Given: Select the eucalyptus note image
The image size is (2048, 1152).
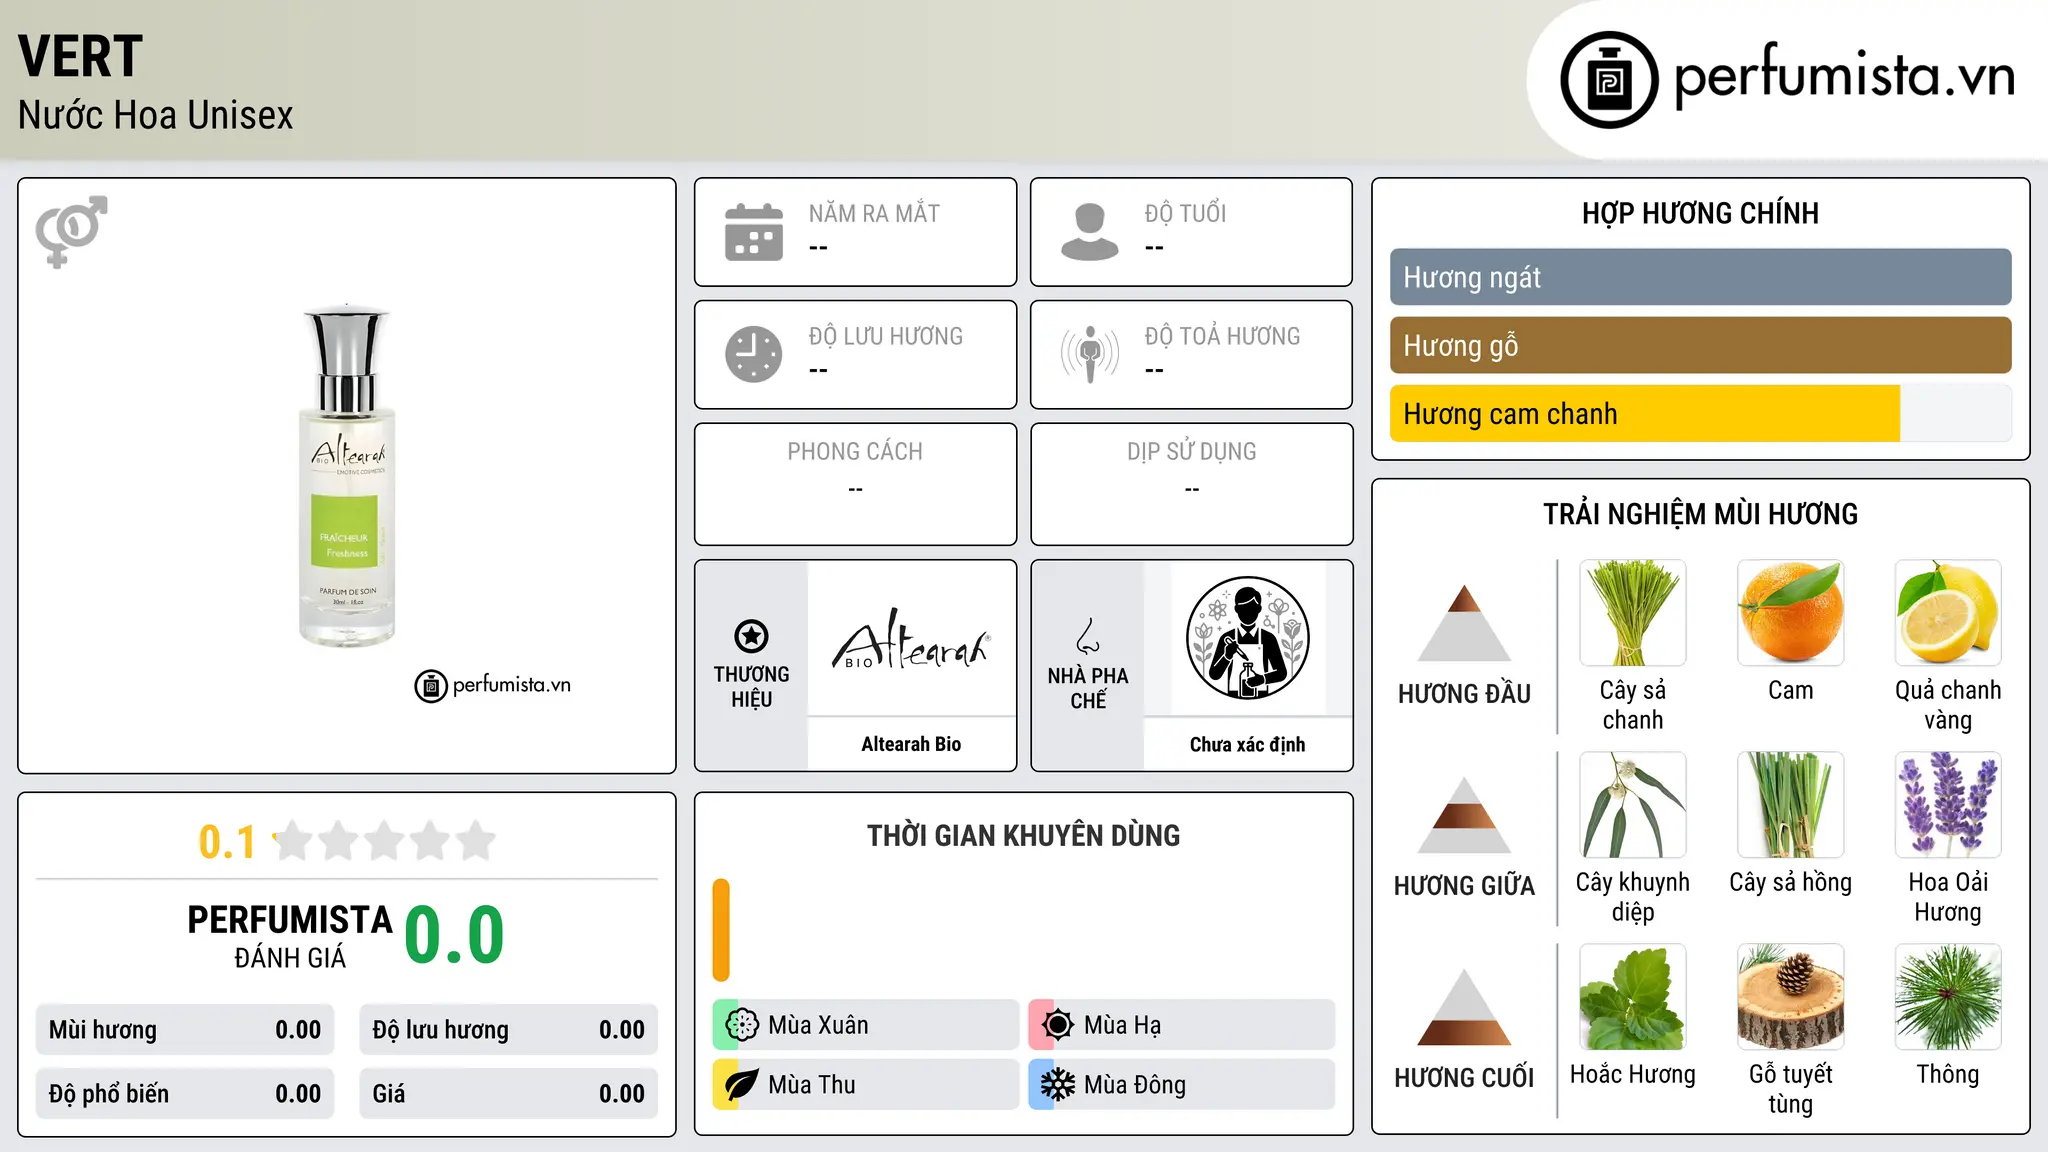Looking at the screenshot, I should coord(1633,805).
